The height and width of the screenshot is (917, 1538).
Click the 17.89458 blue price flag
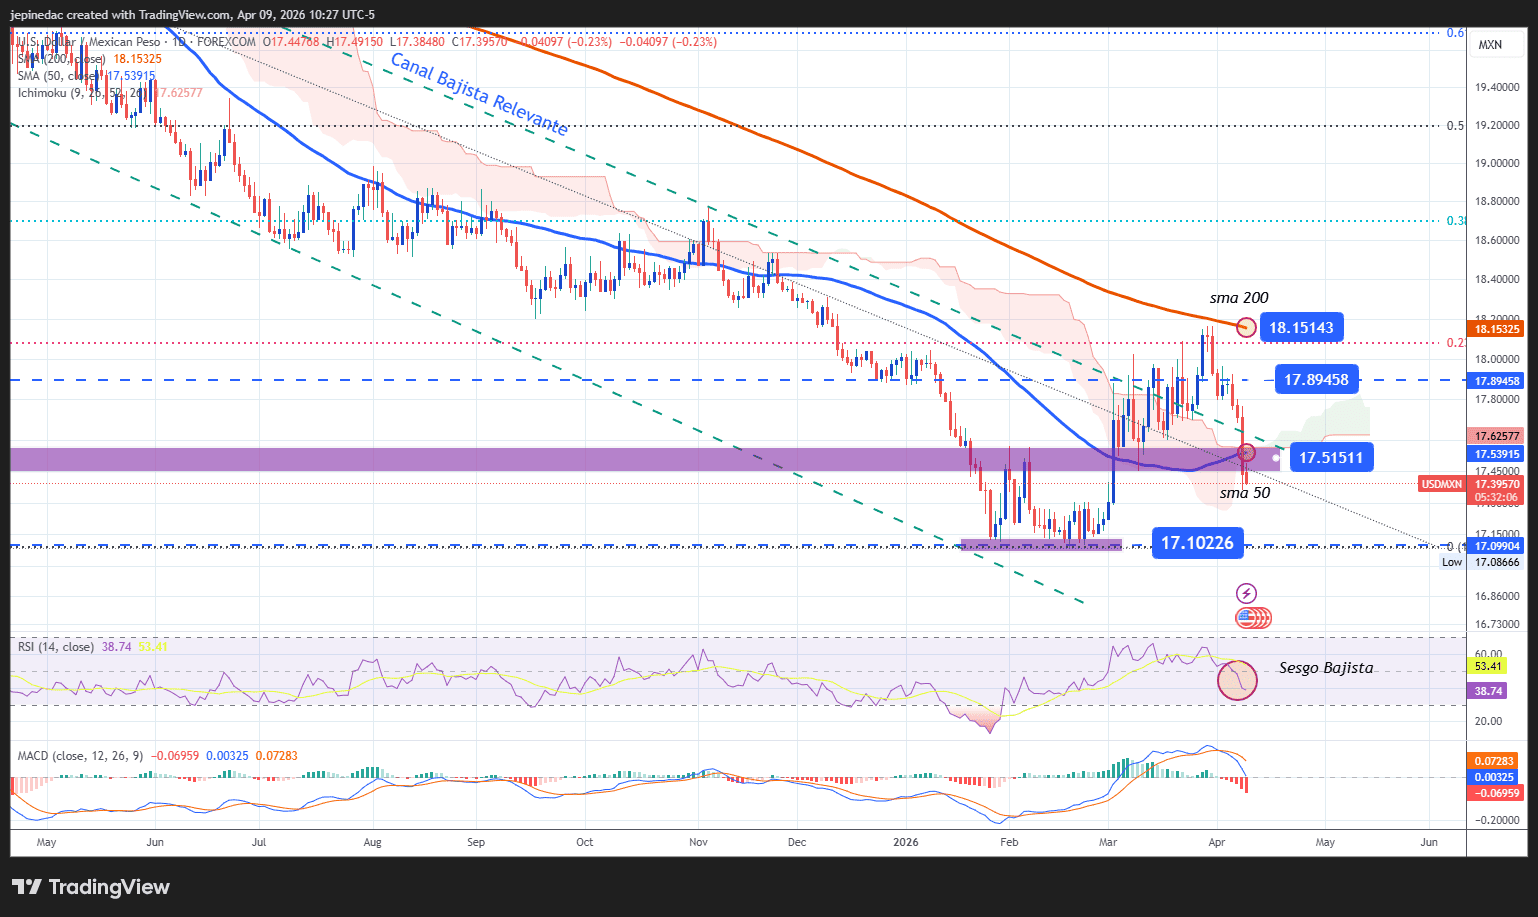pyautogui.click(x=1316, y=379)
